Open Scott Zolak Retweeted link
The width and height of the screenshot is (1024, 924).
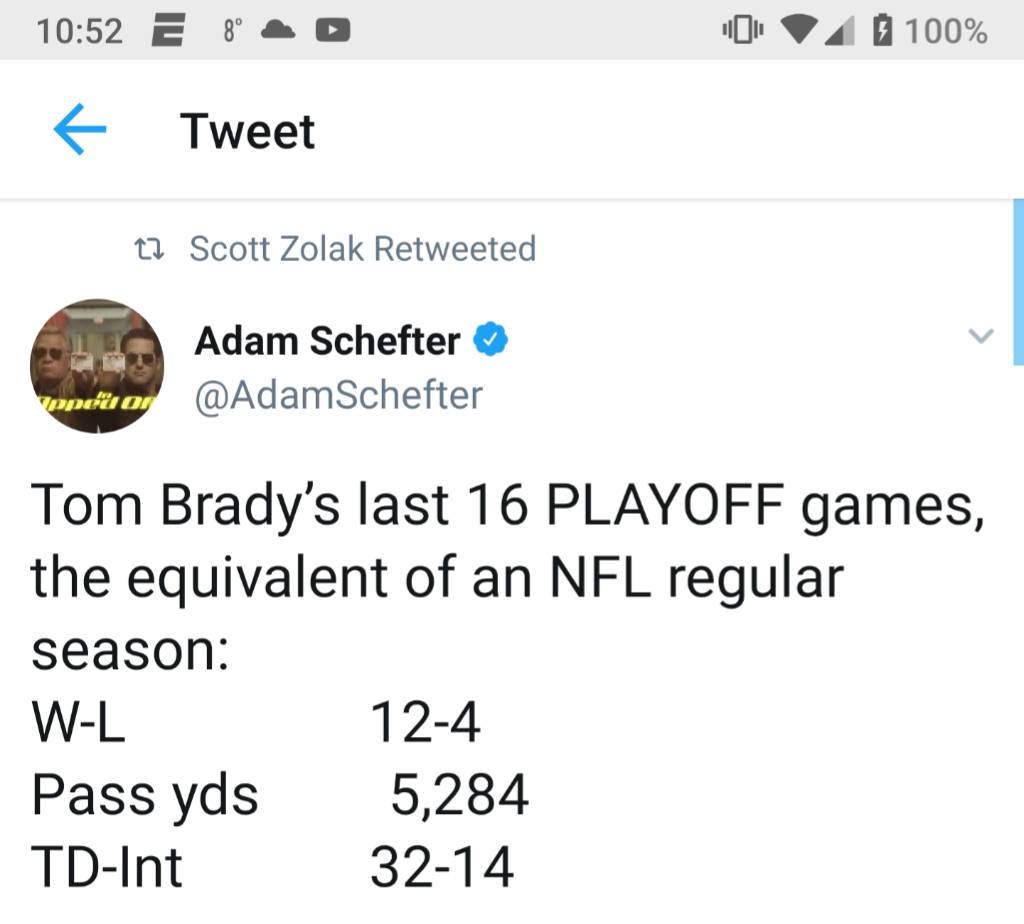tap(362, 249)
